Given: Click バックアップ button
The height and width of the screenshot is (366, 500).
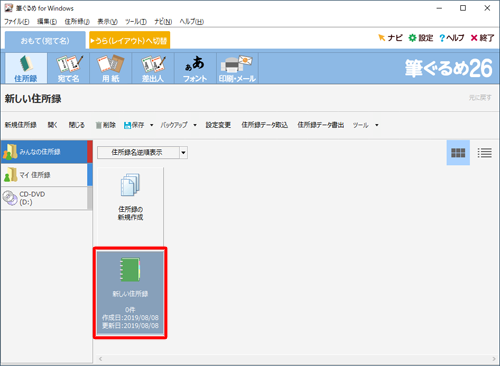Looking at the screenshot, I should click(x=174, y=125).
